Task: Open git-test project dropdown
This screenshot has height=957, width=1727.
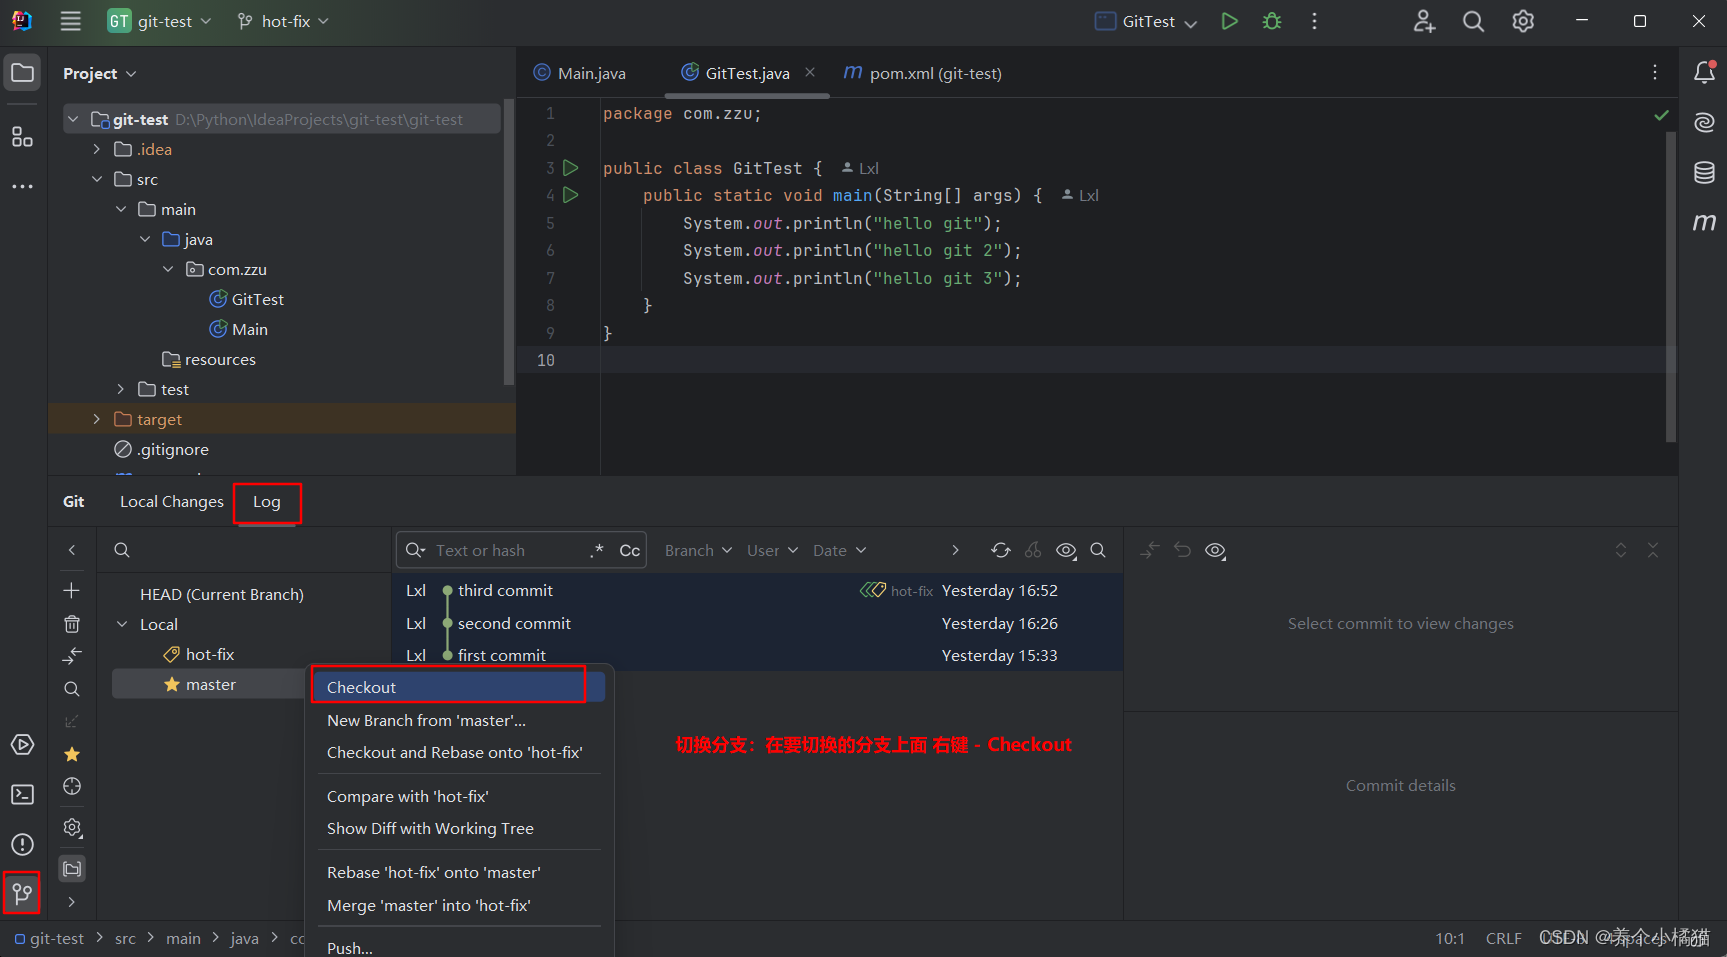Action: [161, 21]
